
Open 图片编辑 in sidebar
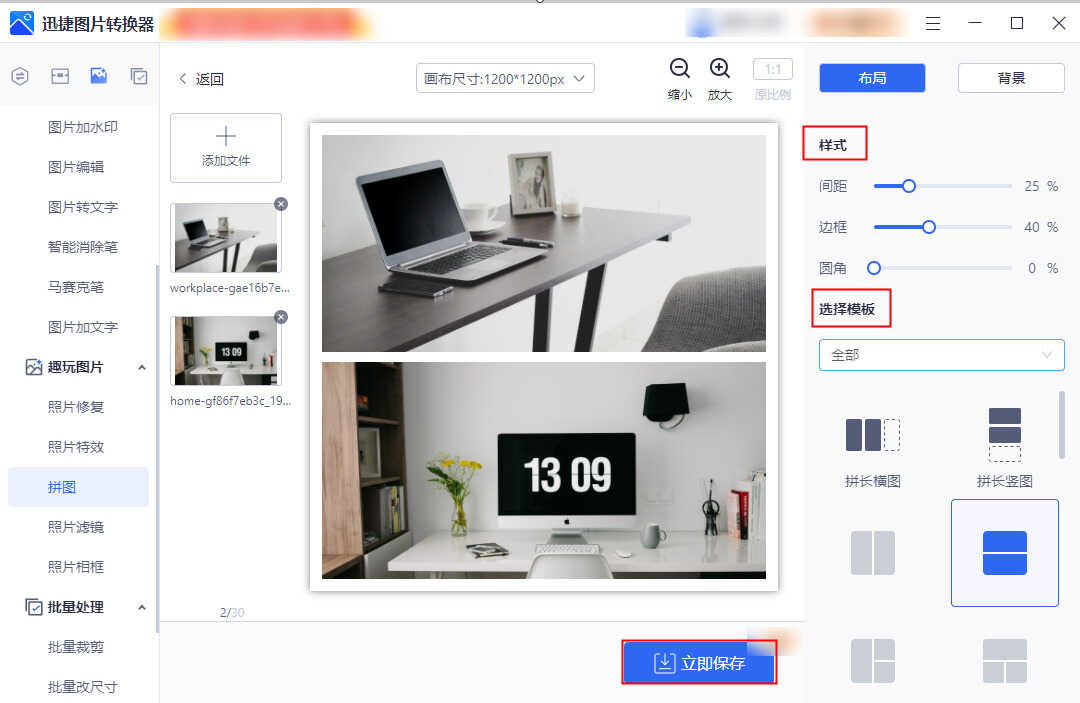76,167
